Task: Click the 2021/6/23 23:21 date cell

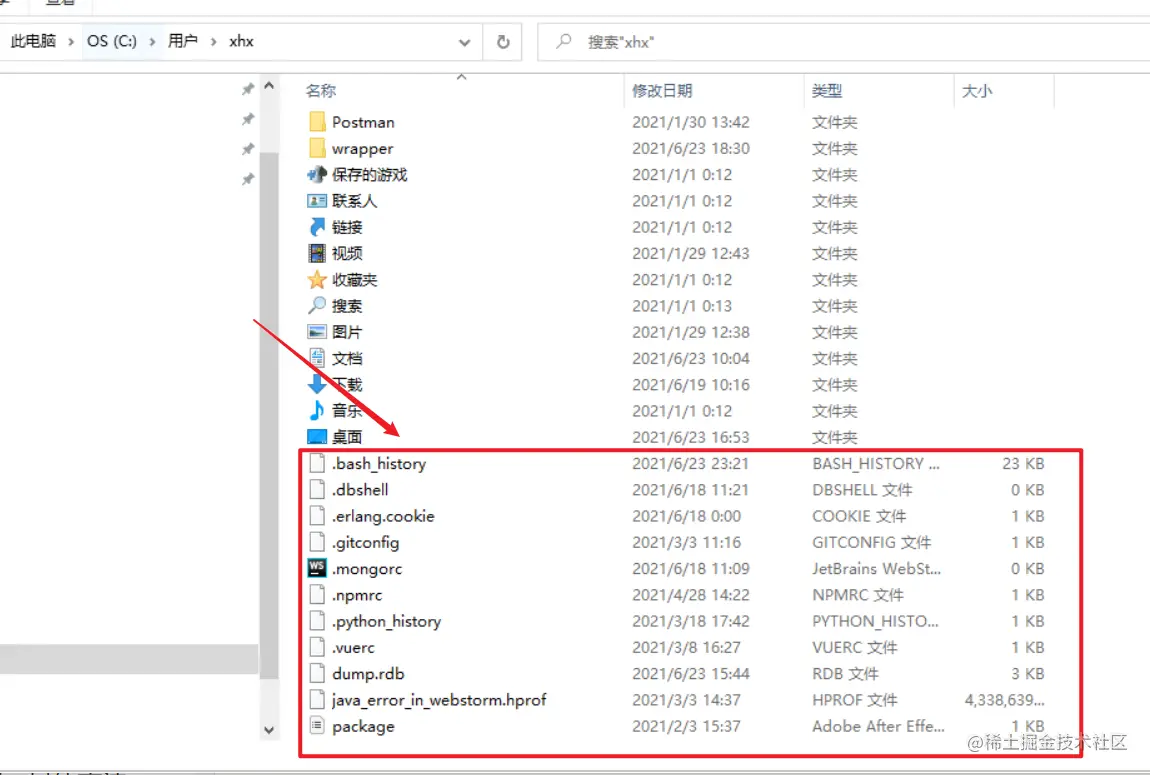Action: (x=690, y=463)
